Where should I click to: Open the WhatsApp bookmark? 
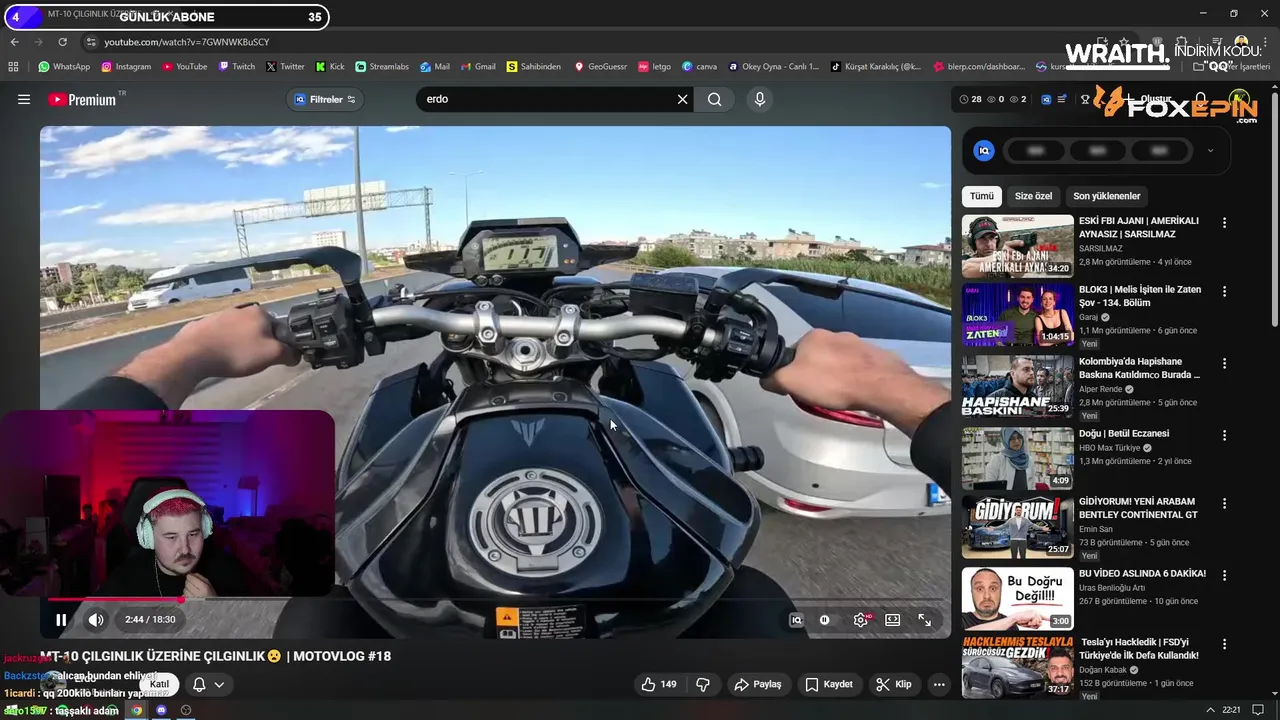[x=64, y=67]
